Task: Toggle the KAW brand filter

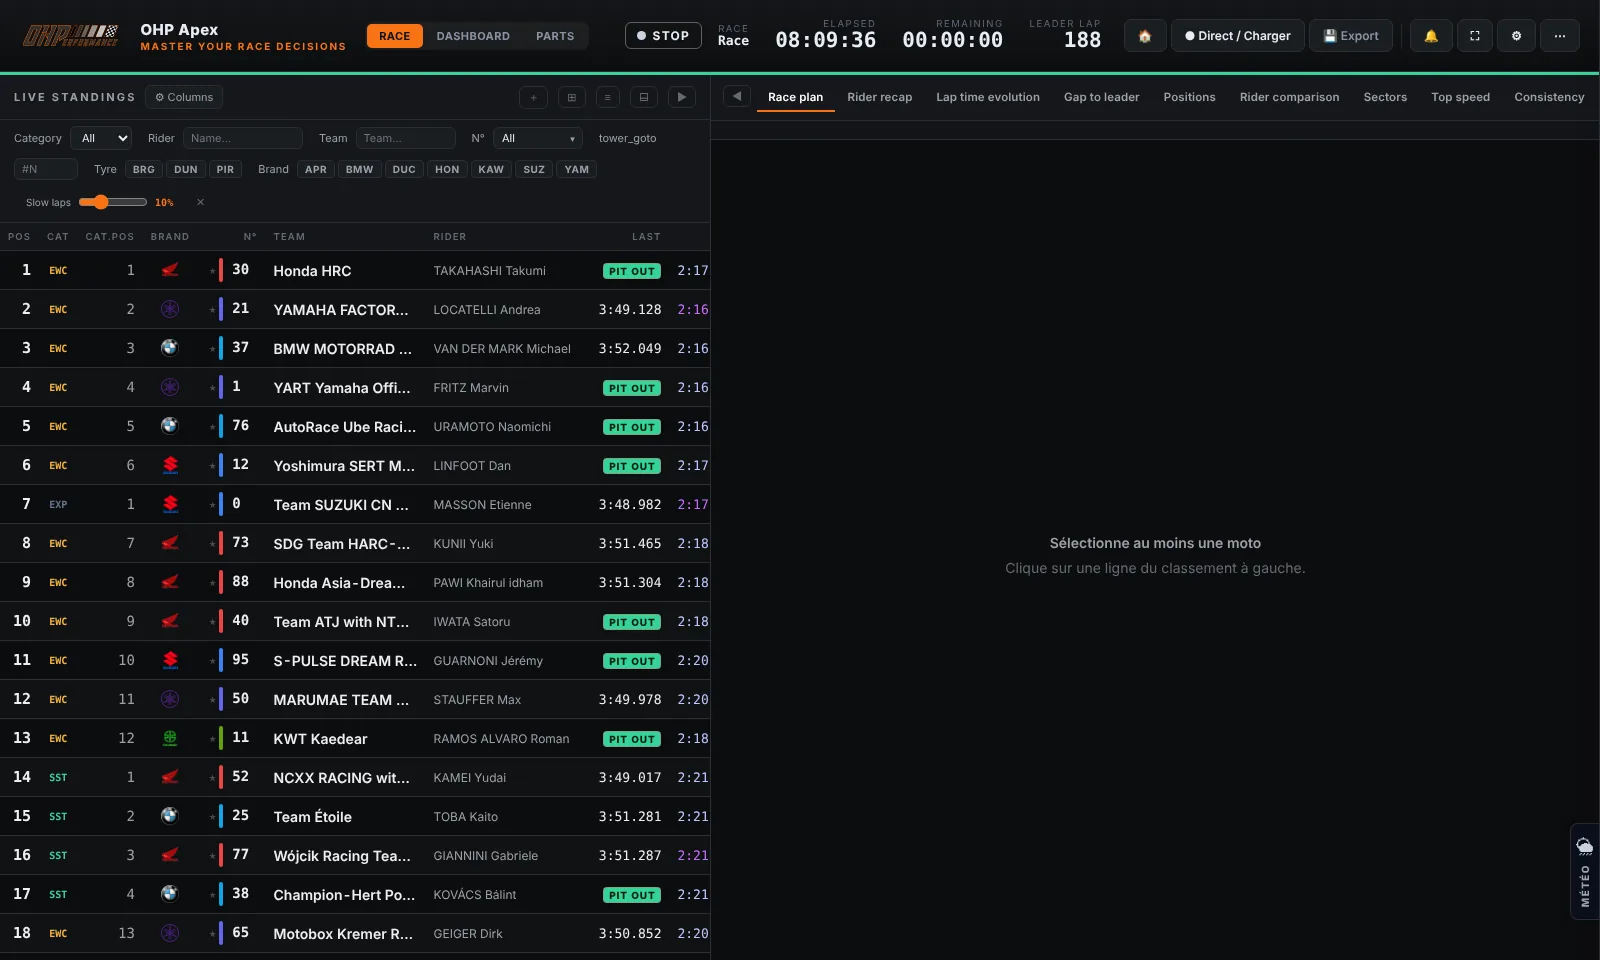Action: pyautogui.click(x=491, y=169)
